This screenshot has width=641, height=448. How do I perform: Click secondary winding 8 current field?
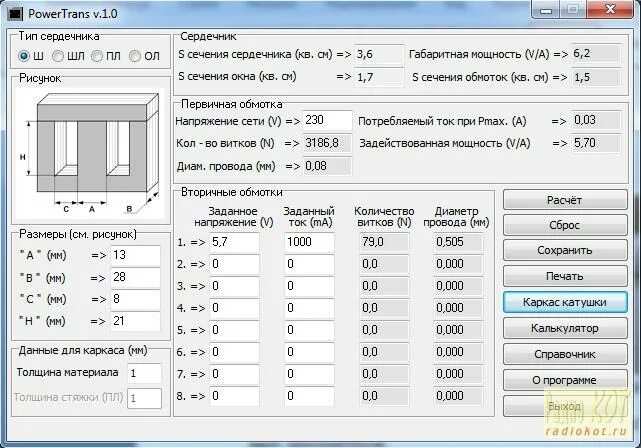point(309,396)
